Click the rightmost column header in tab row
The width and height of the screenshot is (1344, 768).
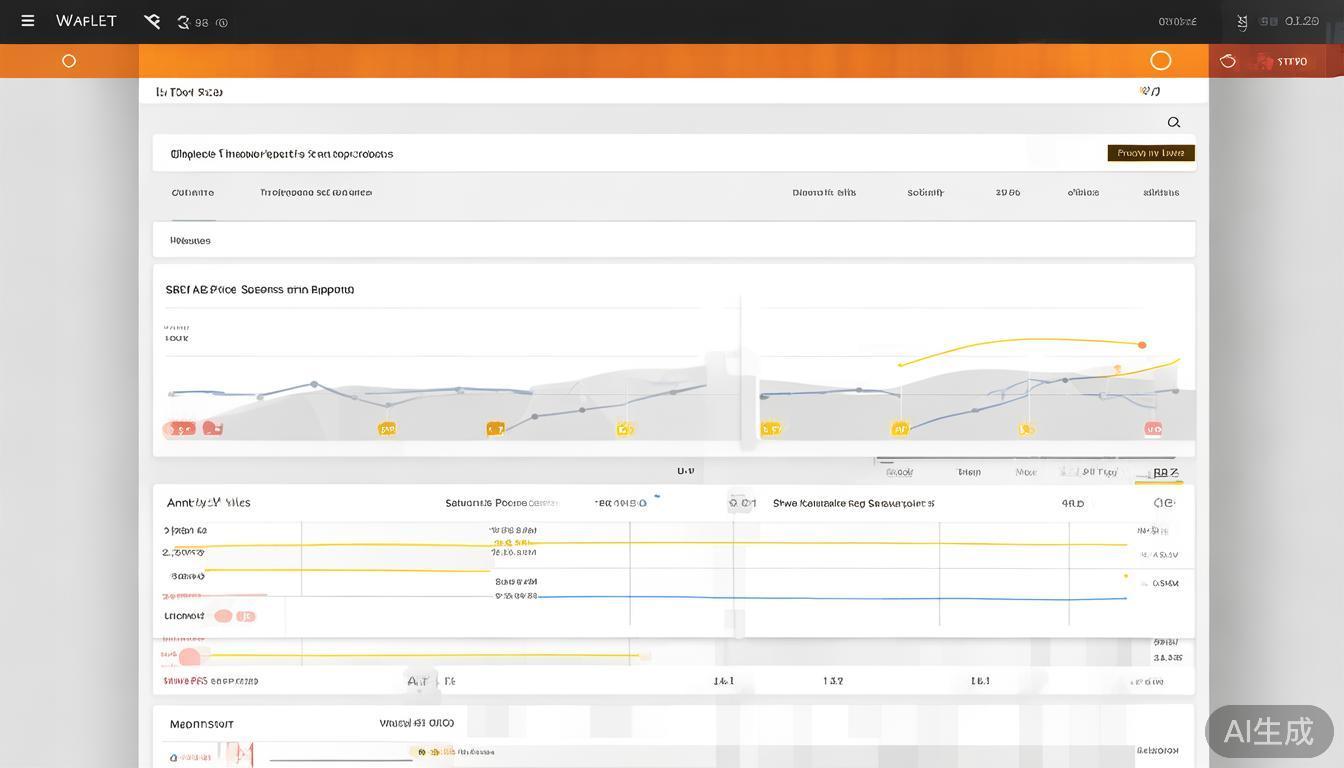coord(1161,193)
